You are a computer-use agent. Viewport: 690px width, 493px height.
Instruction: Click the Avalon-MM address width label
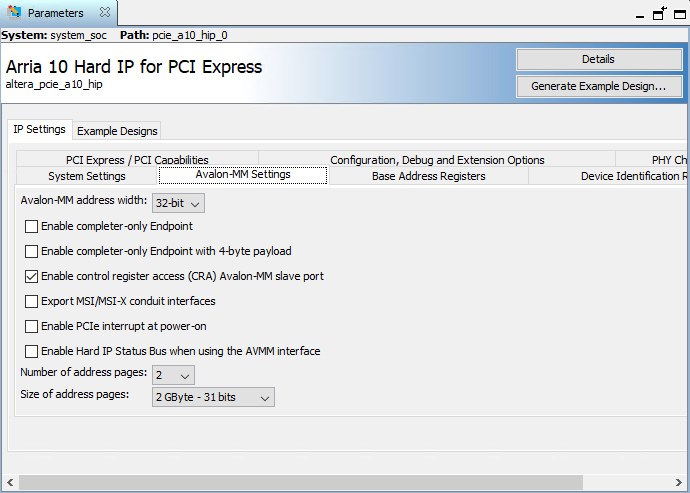pos(84,200)
